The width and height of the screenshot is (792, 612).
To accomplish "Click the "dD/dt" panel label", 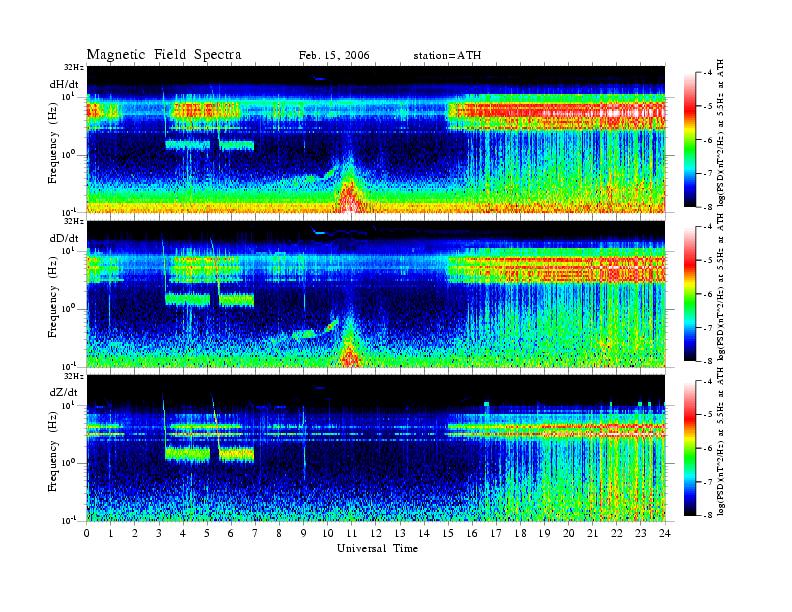I will 64,238.
